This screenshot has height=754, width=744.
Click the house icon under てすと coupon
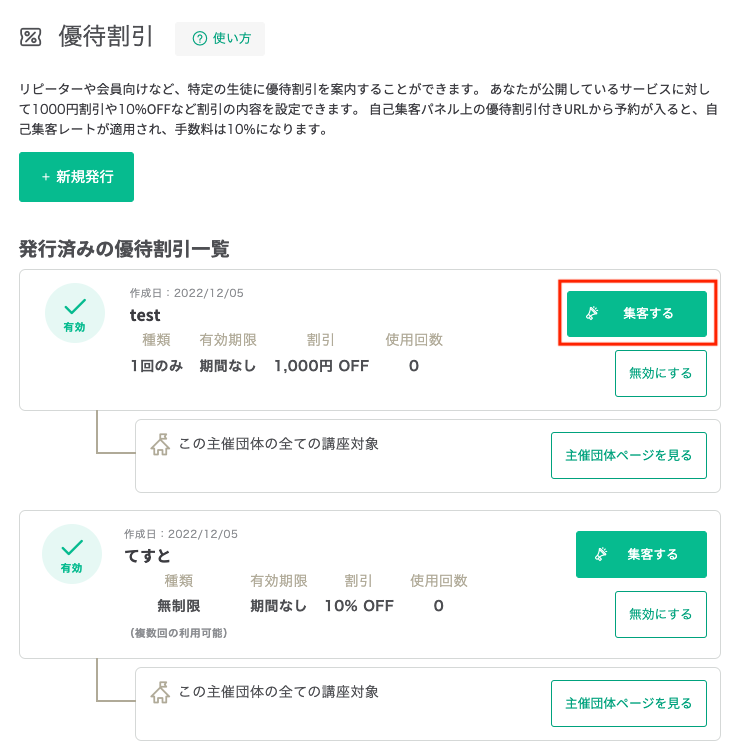tap(160, 692)
